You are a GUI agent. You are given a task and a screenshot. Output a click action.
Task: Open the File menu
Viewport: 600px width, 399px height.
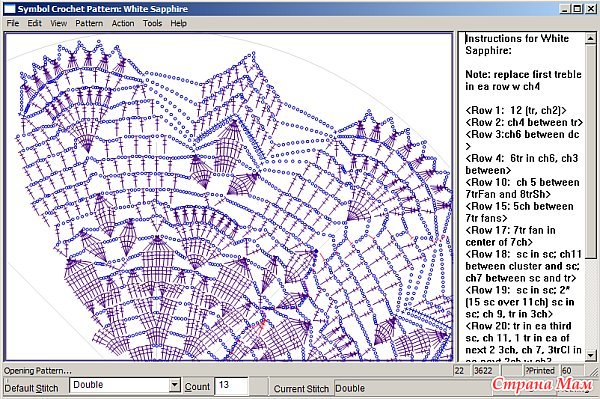coord(13,23)
